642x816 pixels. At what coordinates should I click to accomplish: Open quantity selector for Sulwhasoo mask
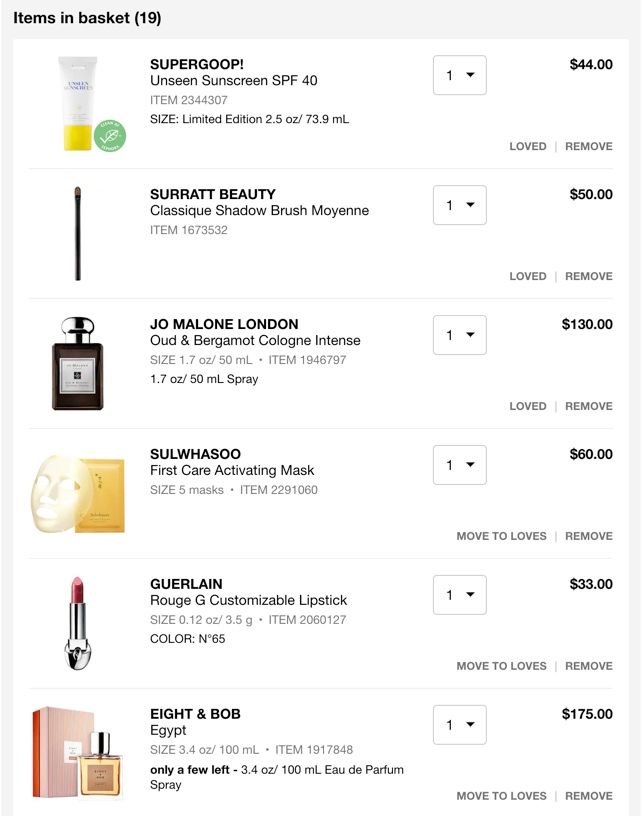[459, 464]
